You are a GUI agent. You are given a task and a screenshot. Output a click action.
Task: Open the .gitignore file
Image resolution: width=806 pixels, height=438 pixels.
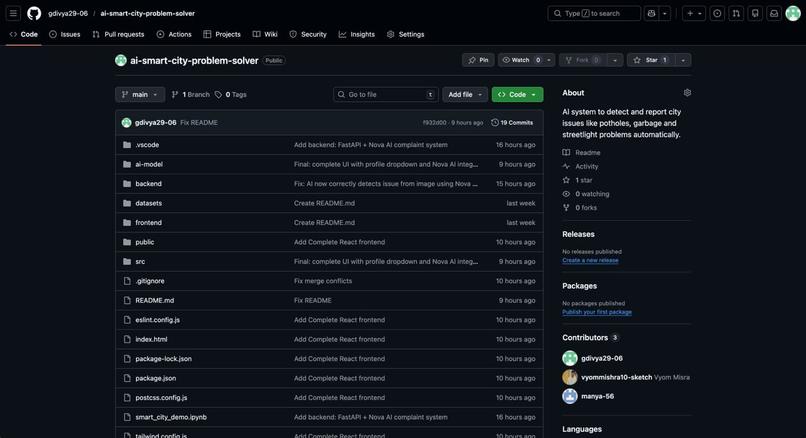coord(150,281)
